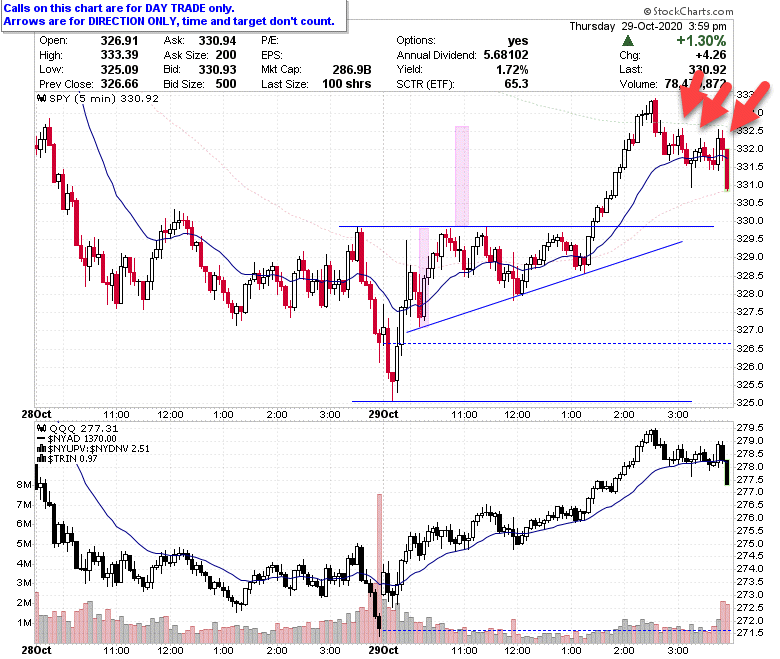Click the 327.0 price label on SPY axis
This screenshot has height=659, width=780.
click(750, 330)
